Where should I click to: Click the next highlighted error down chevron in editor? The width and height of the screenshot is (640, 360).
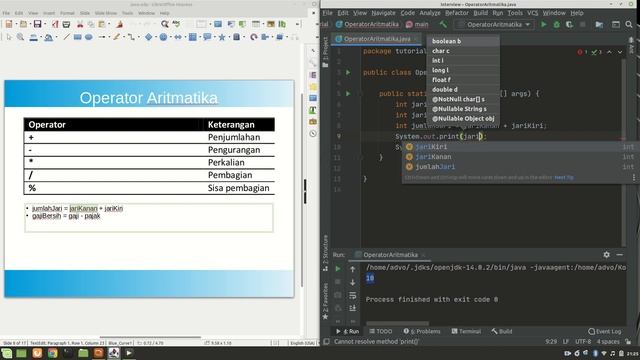pyautogui.click(x=620, y=52)
